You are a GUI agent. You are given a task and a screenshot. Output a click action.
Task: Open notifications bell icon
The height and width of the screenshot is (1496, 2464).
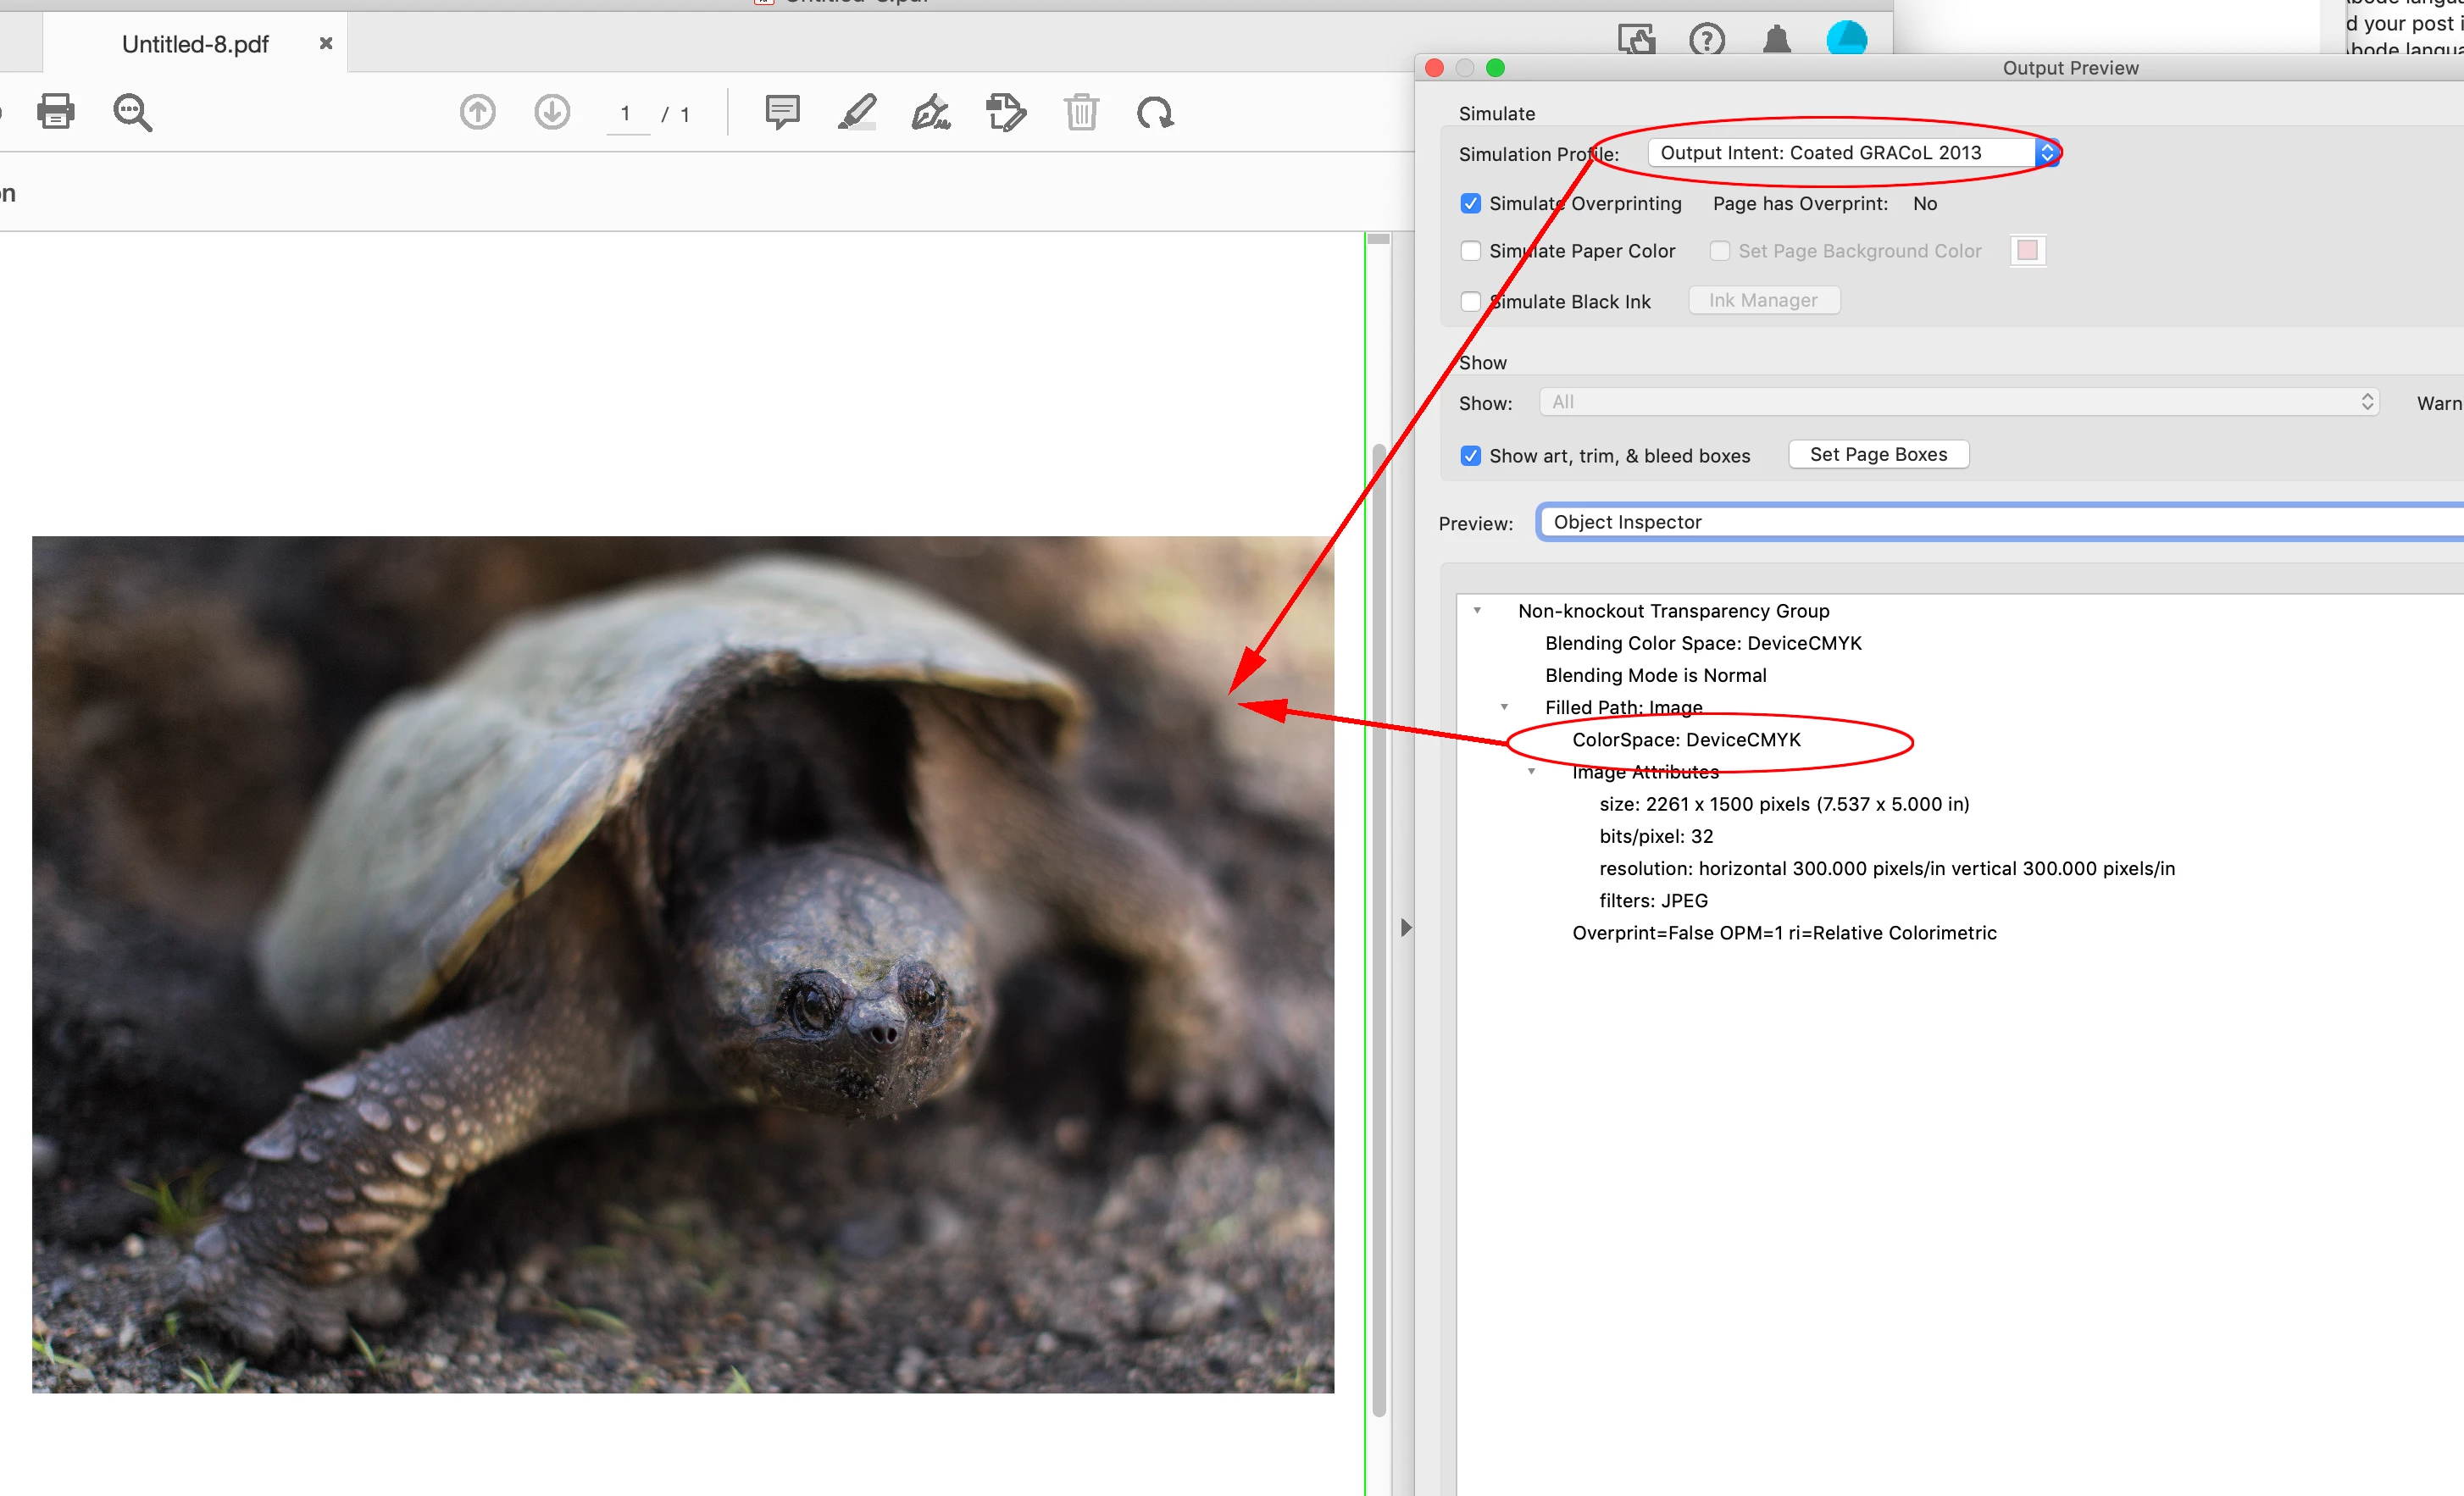tap(1776, 40)
